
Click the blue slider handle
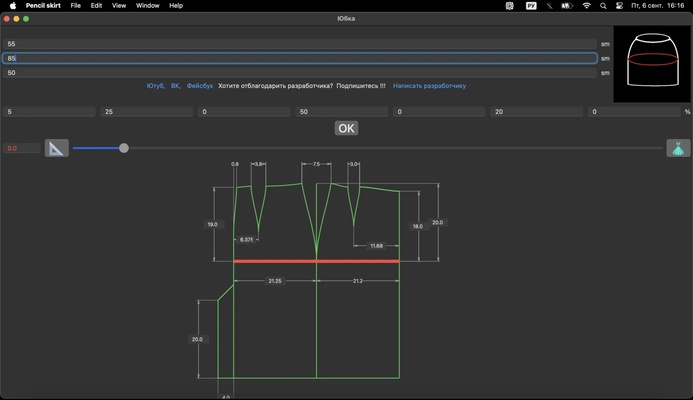coord(124,148)
